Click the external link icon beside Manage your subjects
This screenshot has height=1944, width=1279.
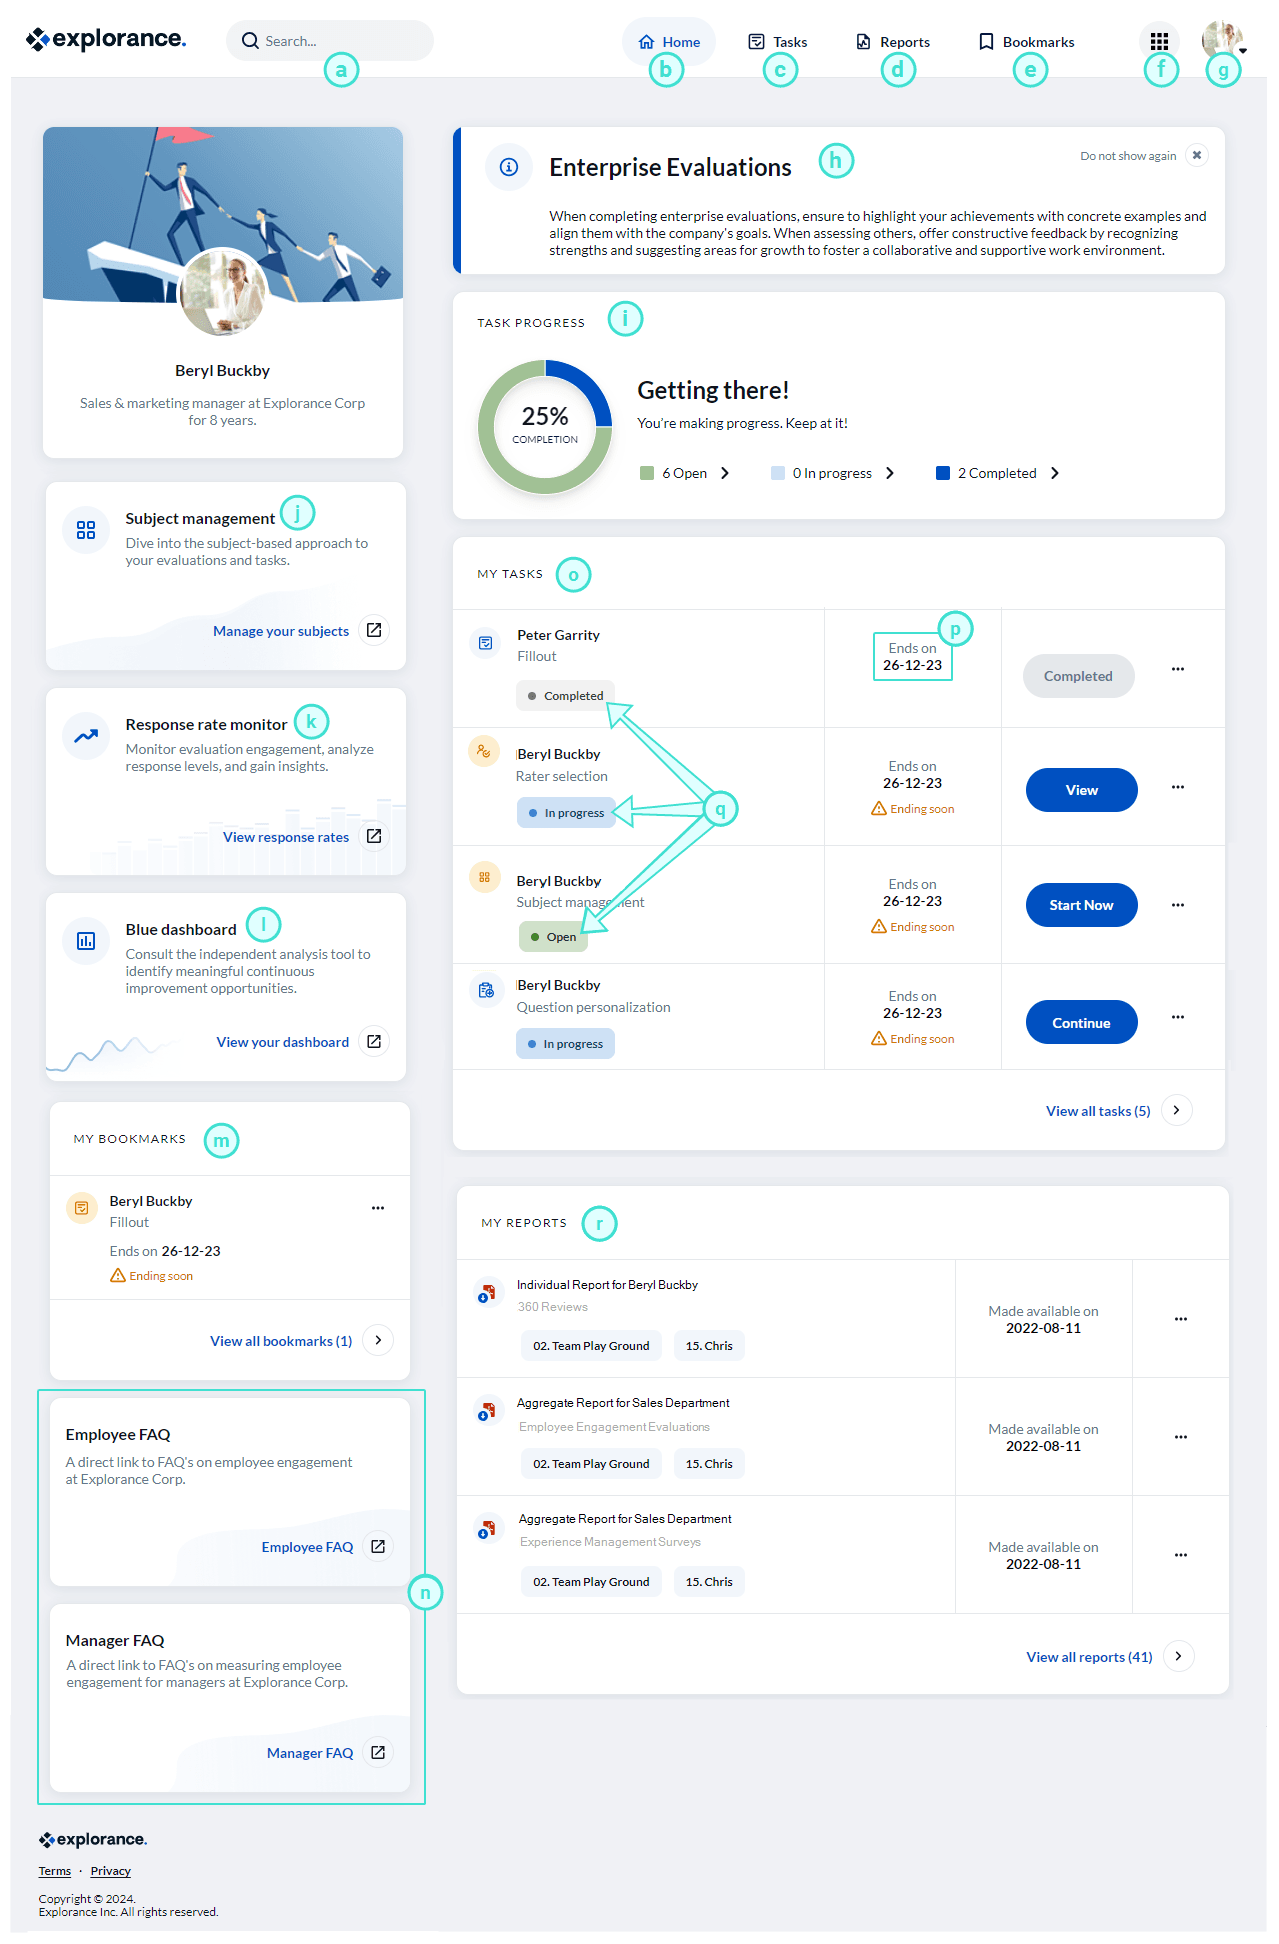click(374, 630)
